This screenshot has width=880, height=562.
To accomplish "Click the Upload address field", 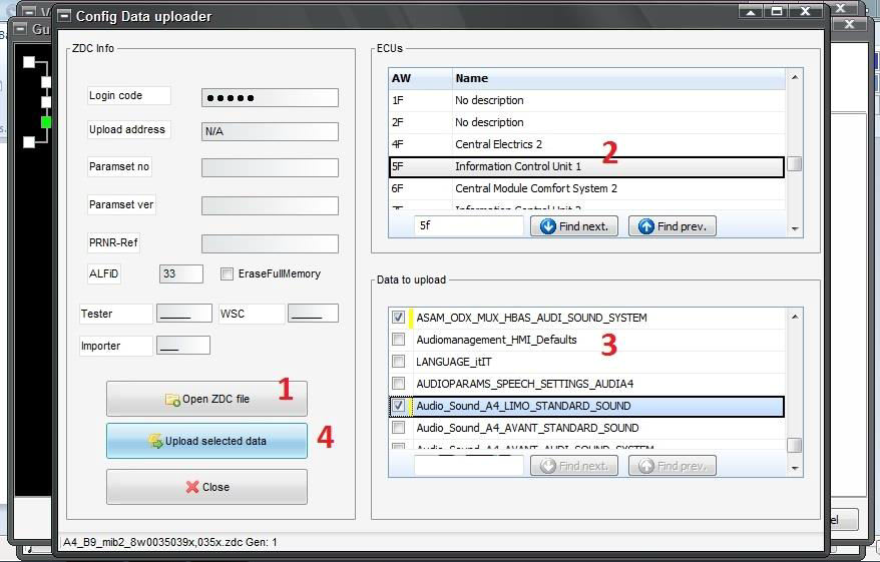I will 270,131.
